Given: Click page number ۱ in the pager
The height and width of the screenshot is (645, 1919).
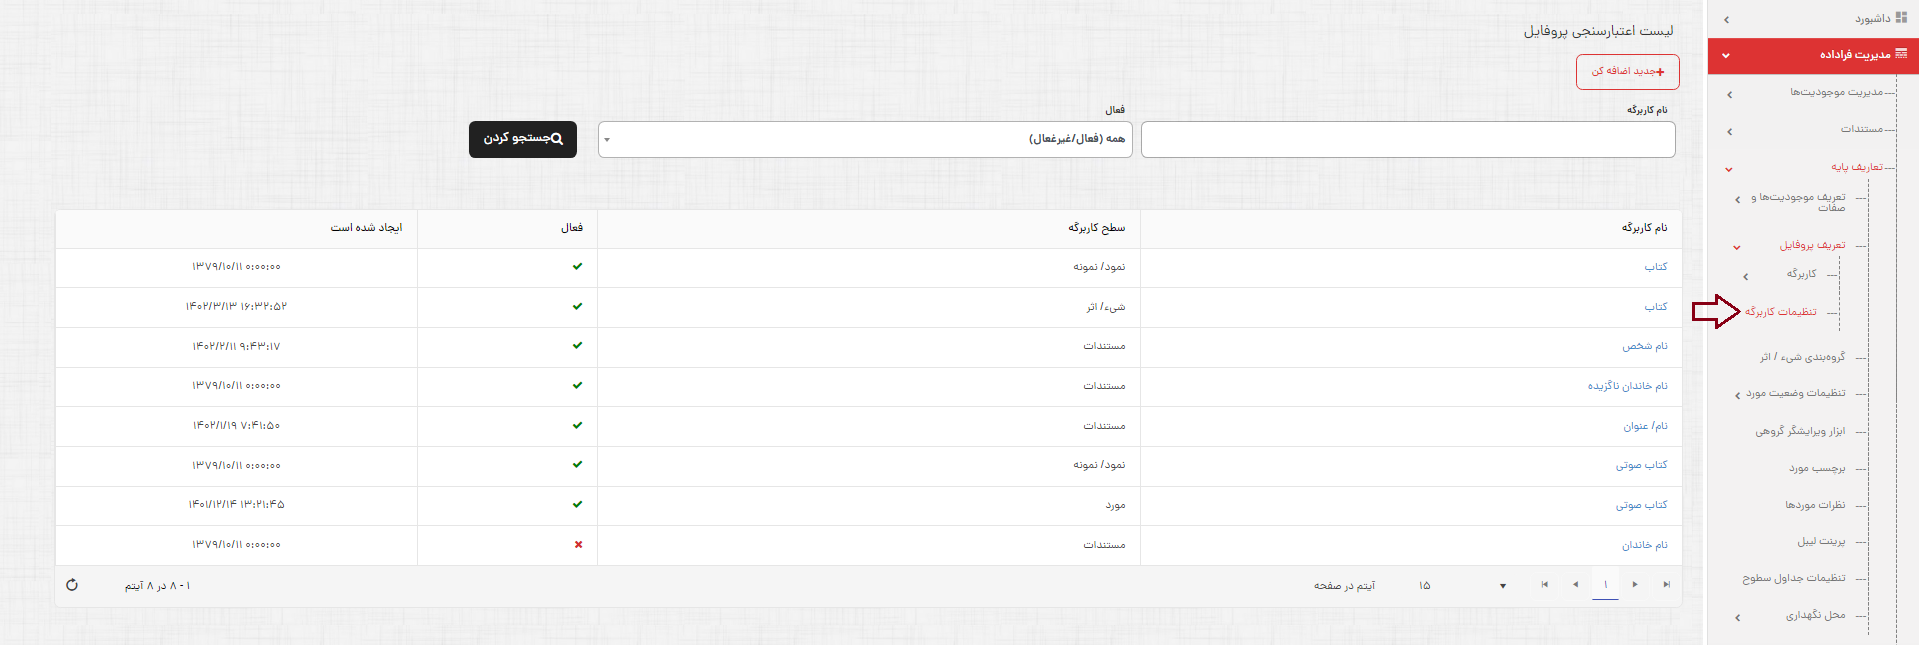Looking at the screenshot, I should tap(1605, 585).
